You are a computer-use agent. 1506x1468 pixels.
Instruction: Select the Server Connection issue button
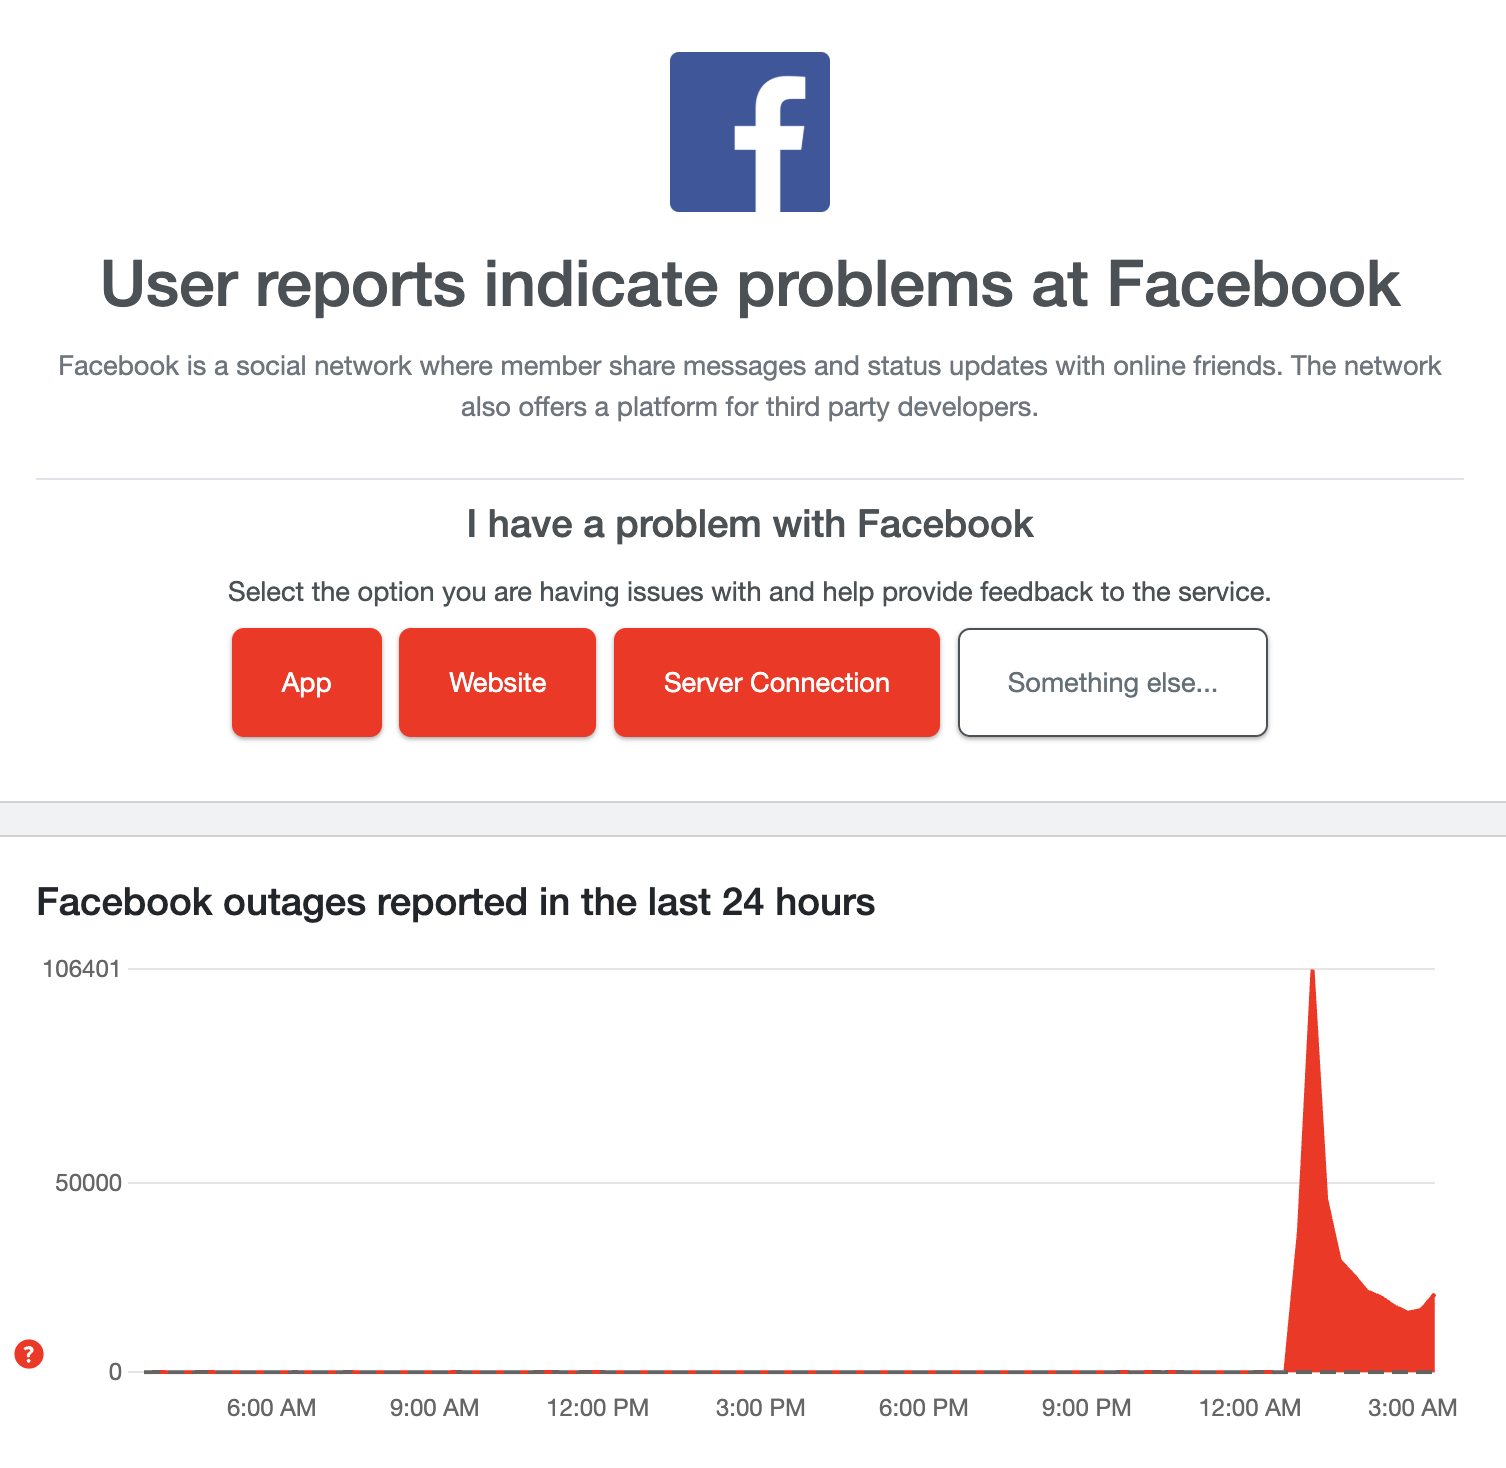(777, 682)
